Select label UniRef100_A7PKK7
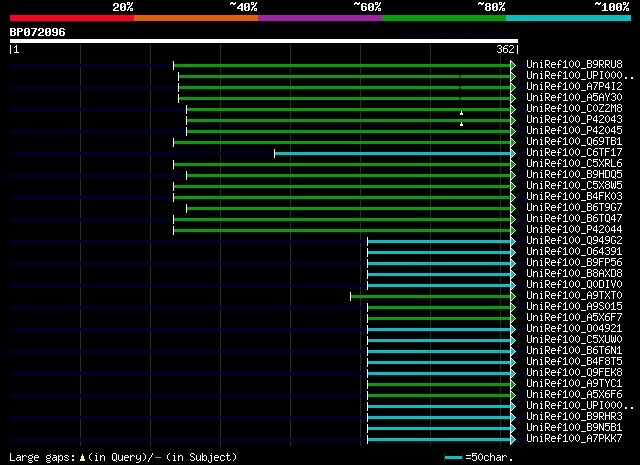The width and height of the screenshot is (640, 465). click(574, 439)
